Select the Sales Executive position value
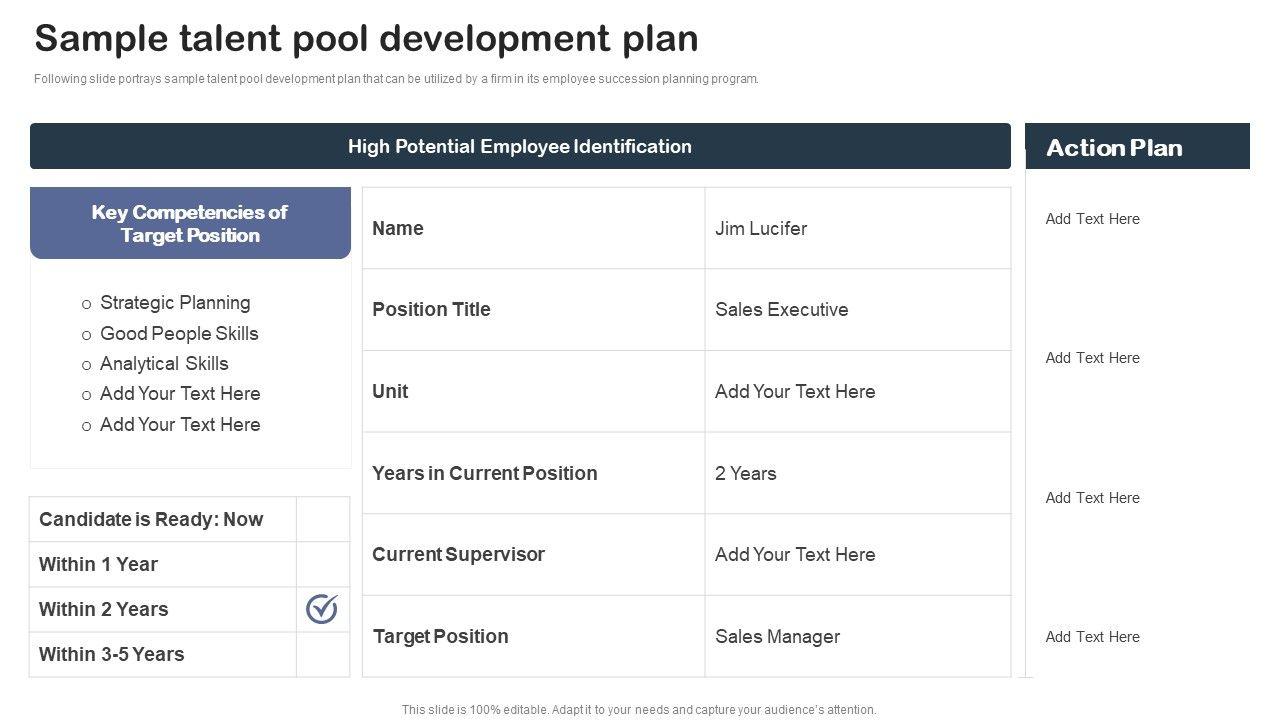This screenshot has width=1280, height=720. coord(781,309)
